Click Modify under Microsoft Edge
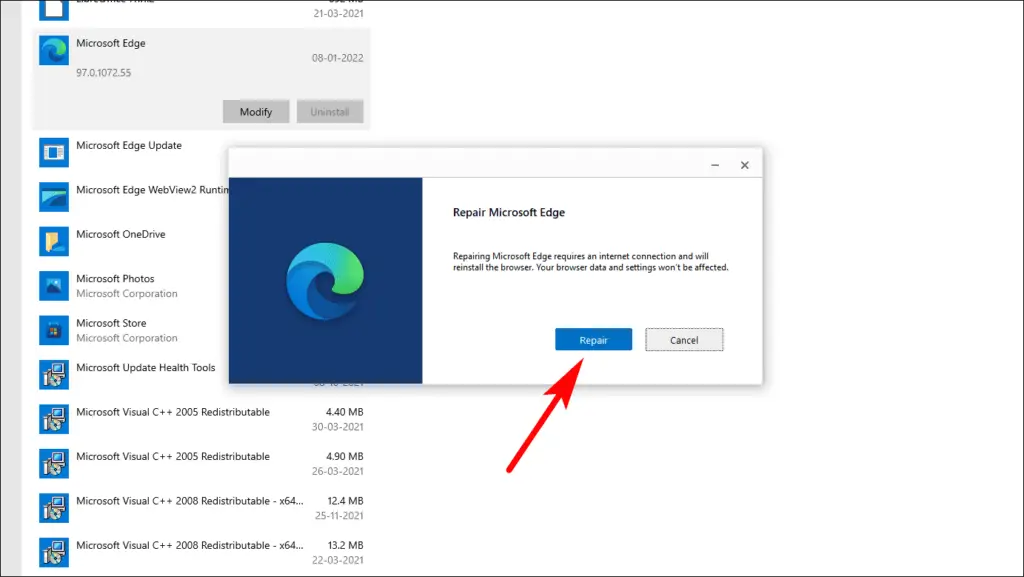1024x577 pixels. coord(256,112)
